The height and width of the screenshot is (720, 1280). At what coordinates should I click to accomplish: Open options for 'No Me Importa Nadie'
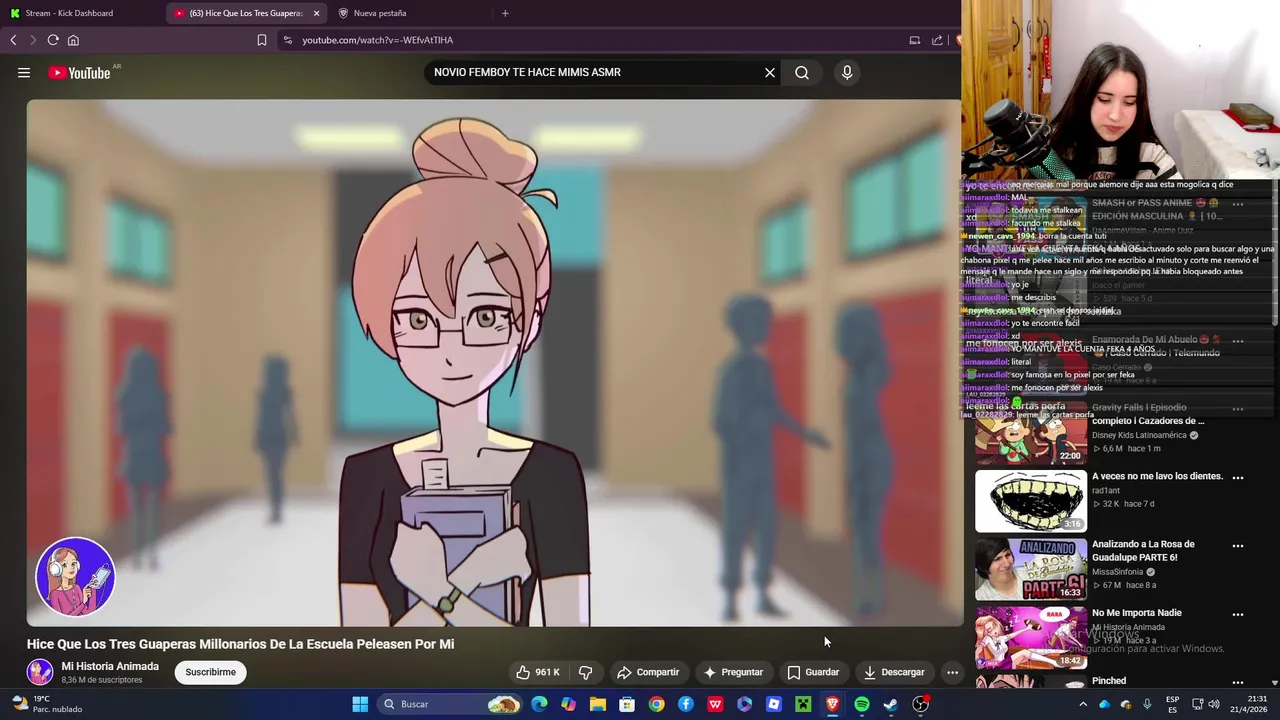(1238, 614)
